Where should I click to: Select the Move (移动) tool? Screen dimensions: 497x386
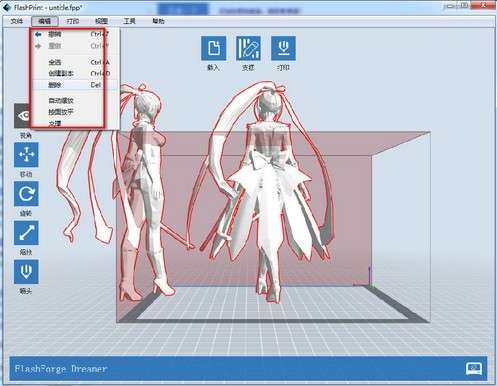pos(26,155)
